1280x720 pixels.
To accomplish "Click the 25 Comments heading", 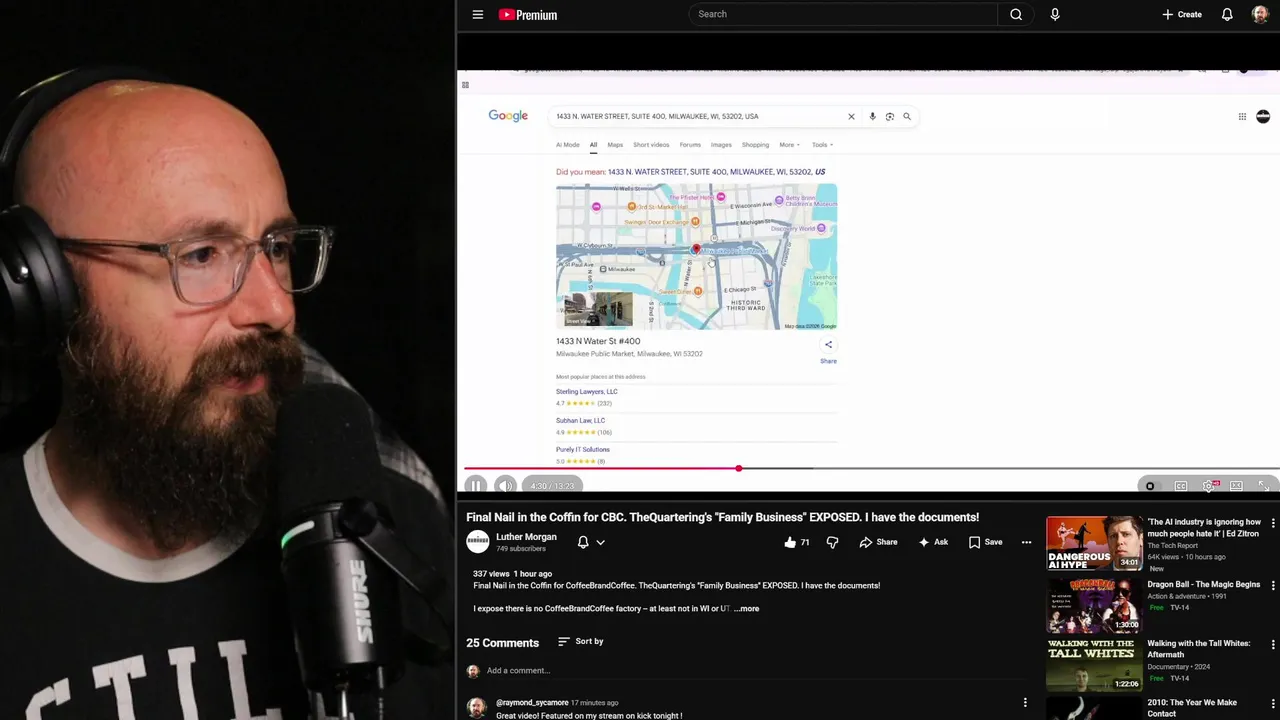I will [502, 643].
